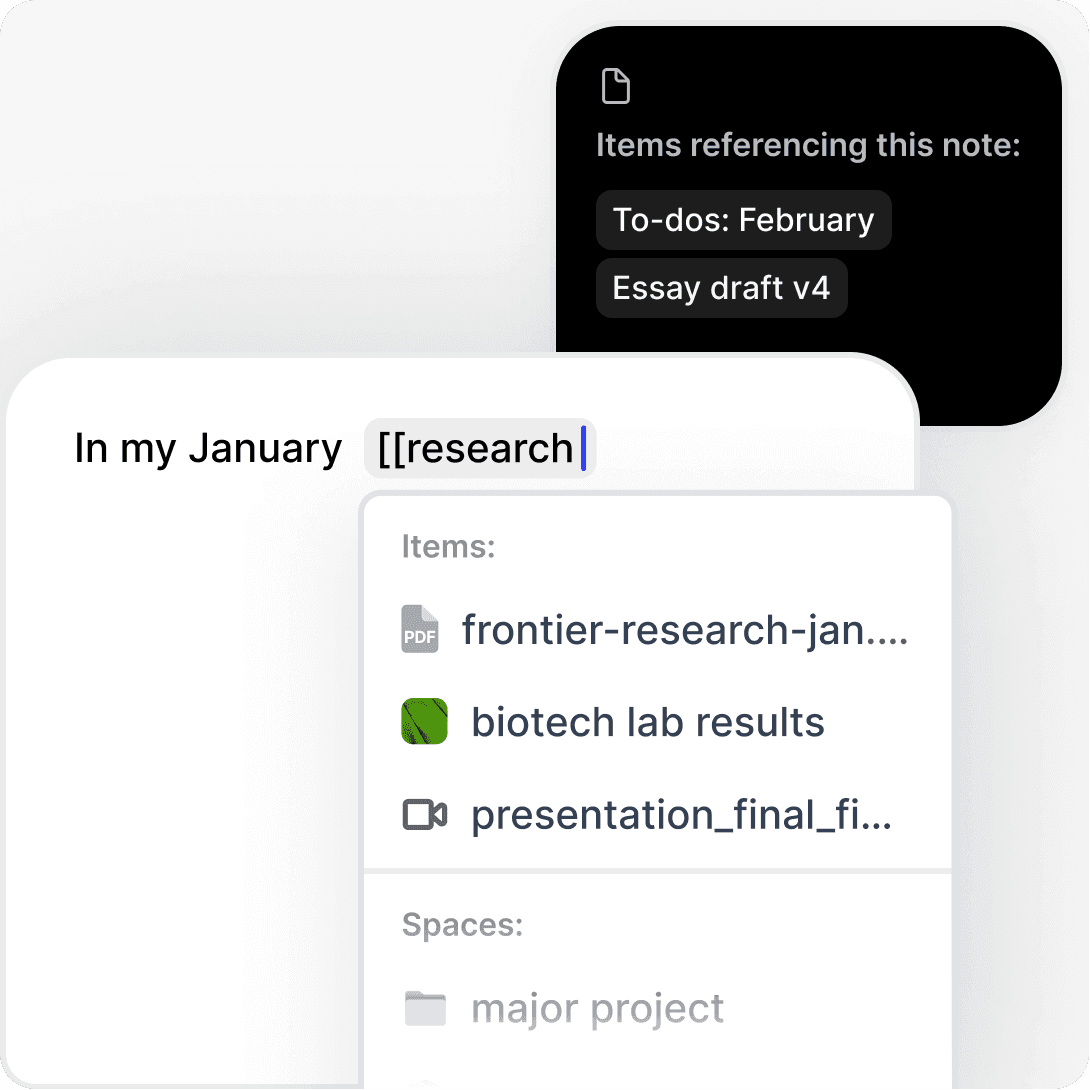Click the folder icon beside major project
The width and height of the screenshot is (1090, 1090).
point(424,1009)
